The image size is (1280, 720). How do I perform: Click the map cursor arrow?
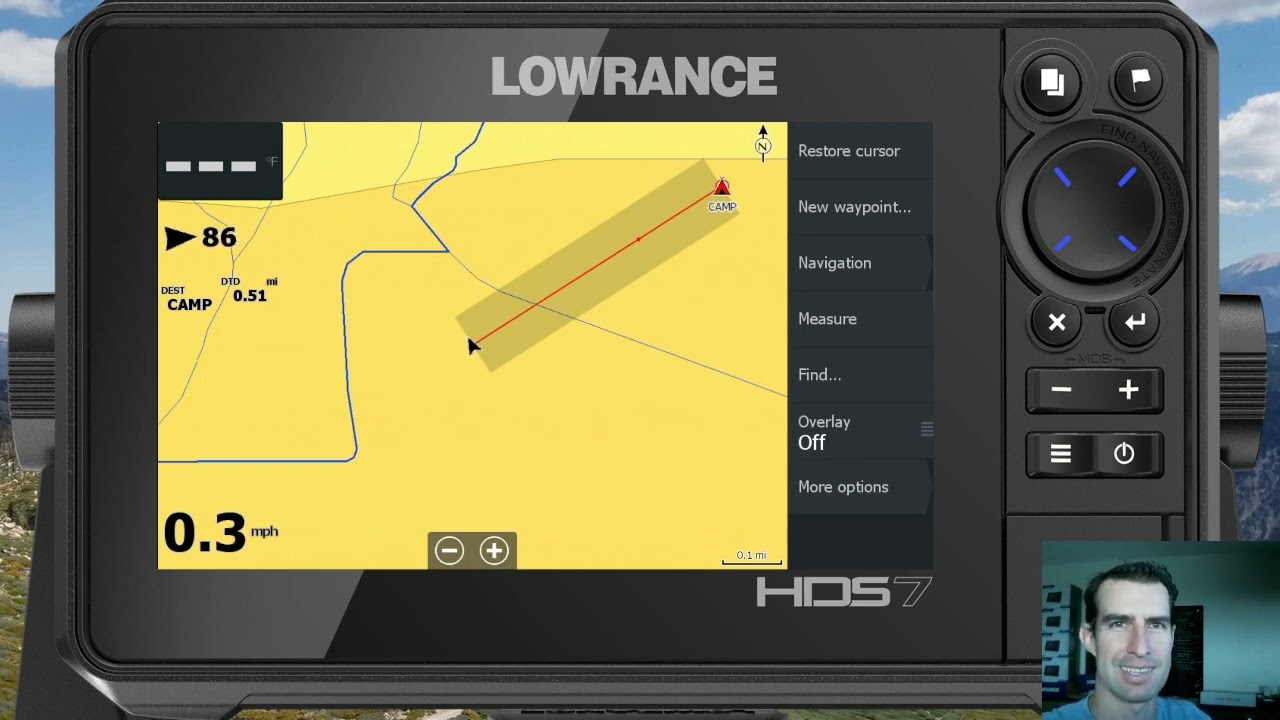tap(473, 345)
